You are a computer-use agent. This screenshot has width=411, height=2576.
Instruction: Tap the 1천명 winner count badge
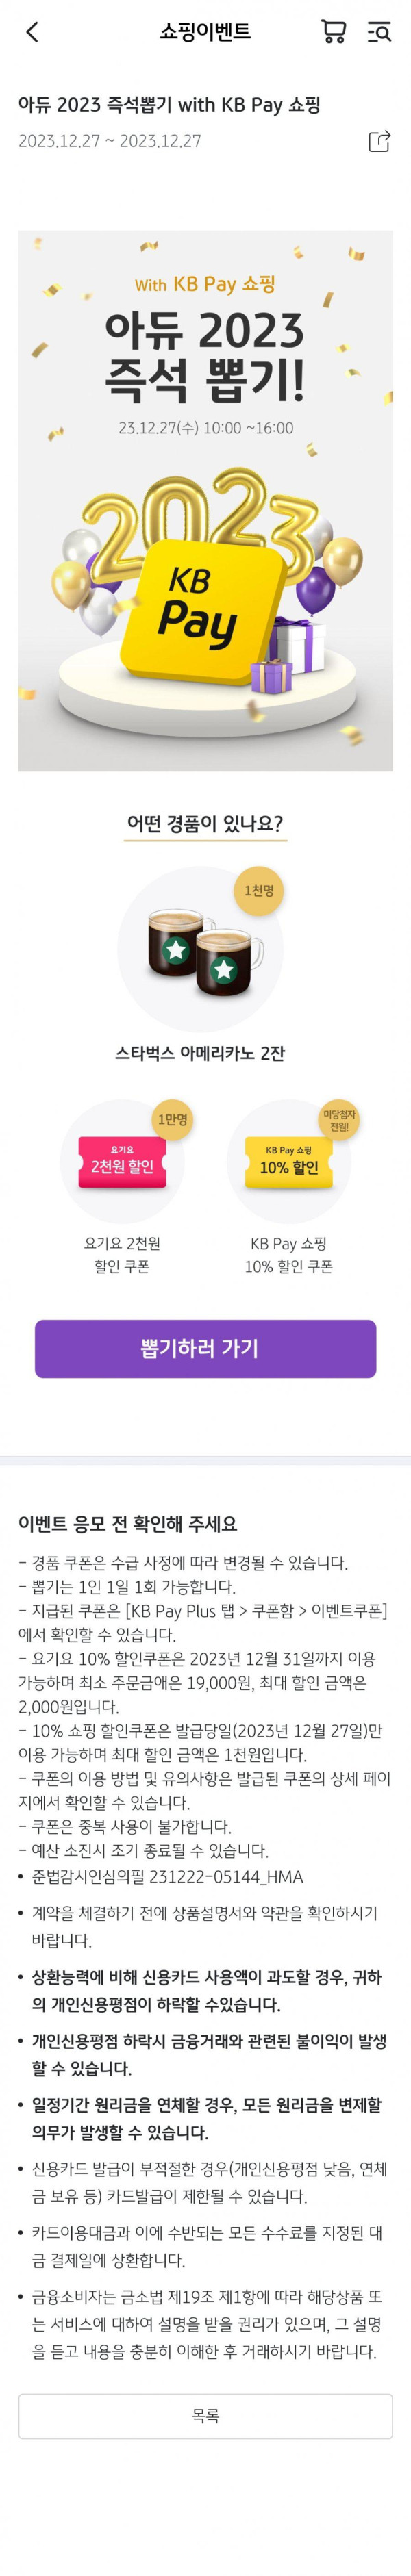259,890
